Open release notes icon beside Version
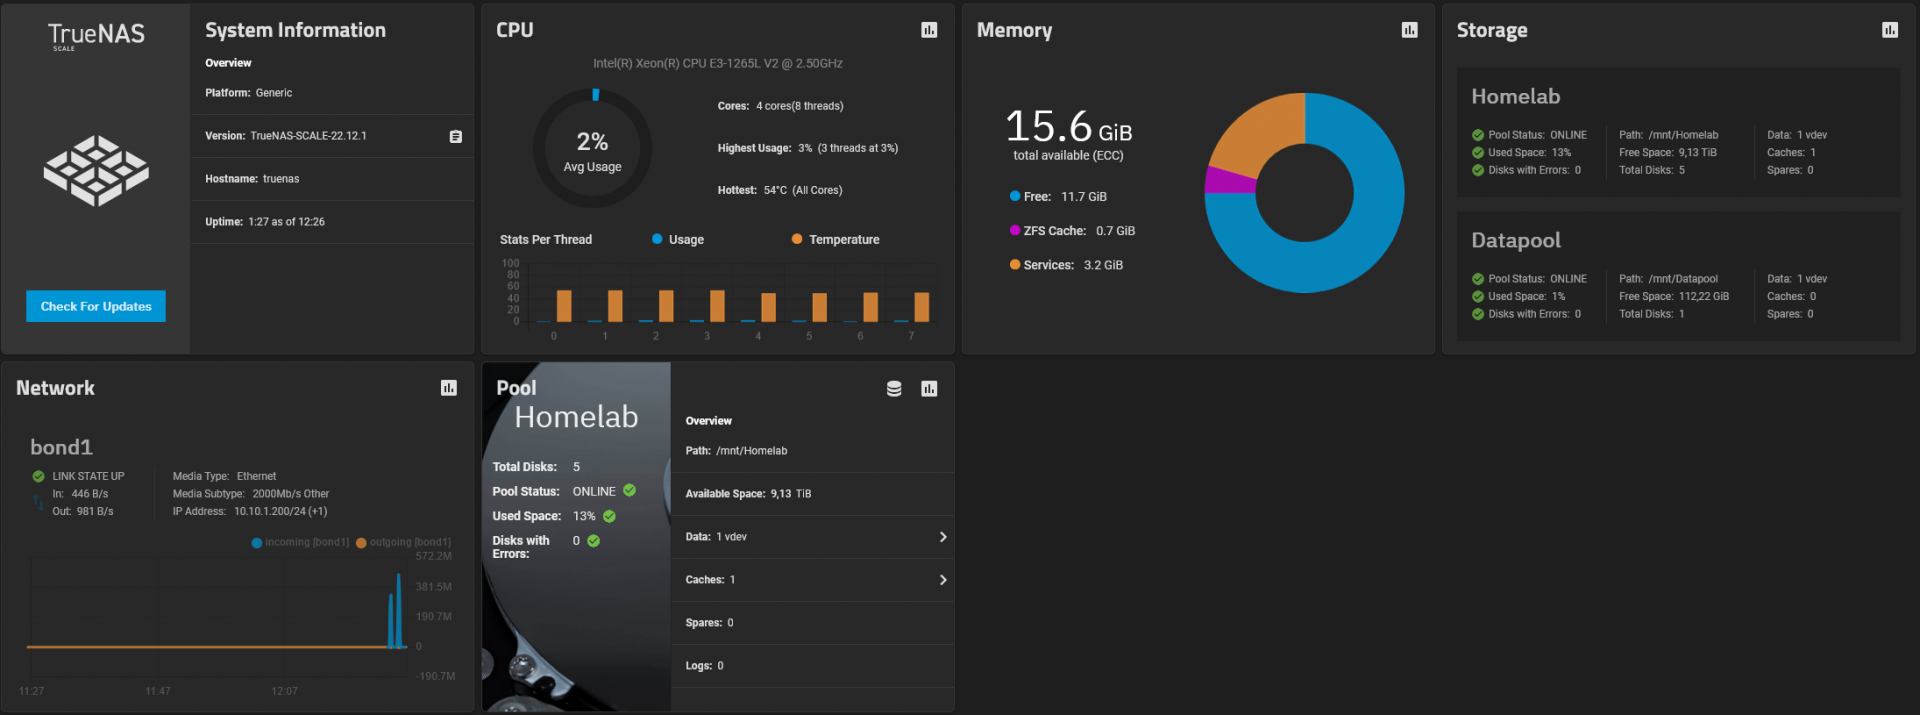Image resolution: width=1920 pixels, height=715 pixels. pyautogui.click(x=456, y=136)
